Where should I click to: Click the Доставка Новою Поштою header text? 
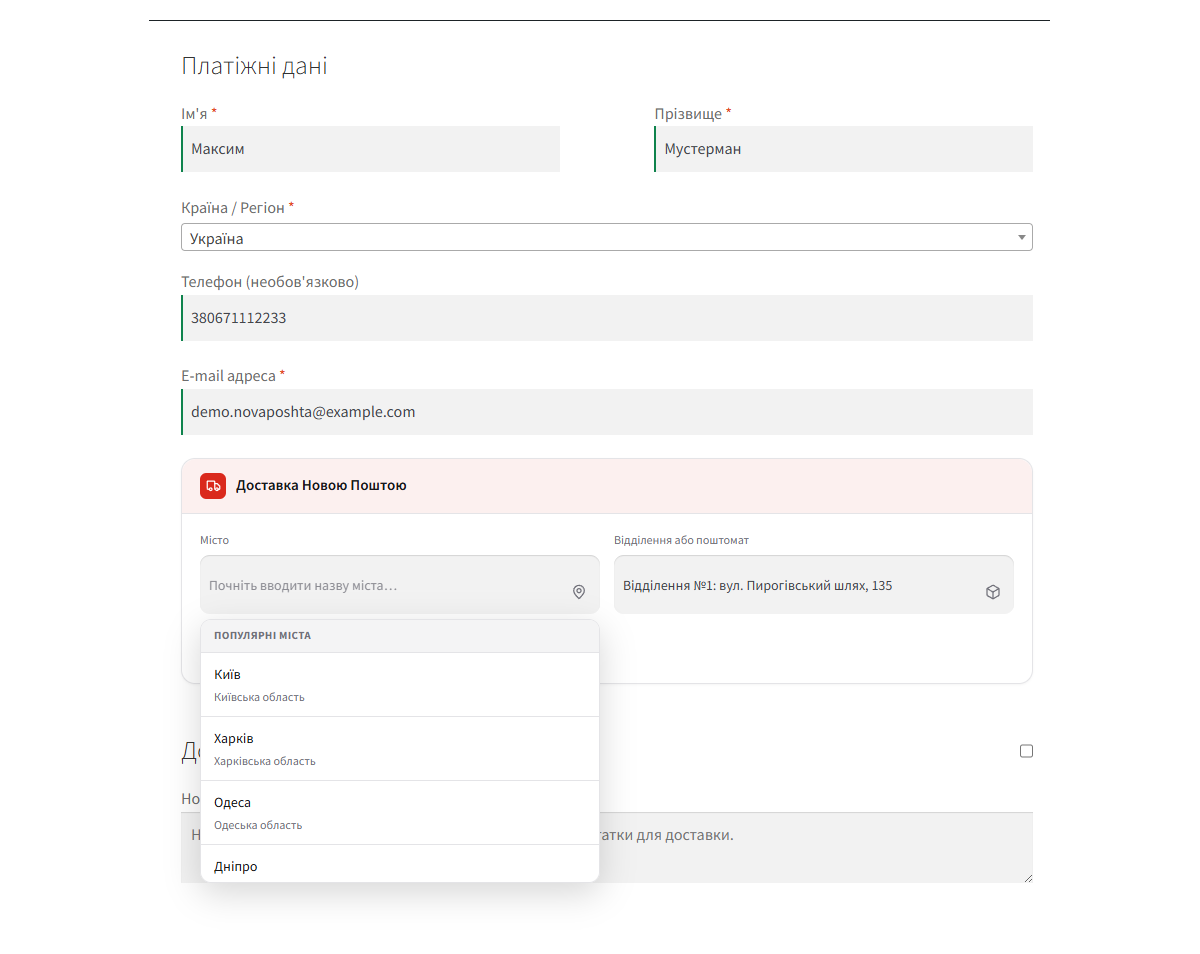point(321,485)
